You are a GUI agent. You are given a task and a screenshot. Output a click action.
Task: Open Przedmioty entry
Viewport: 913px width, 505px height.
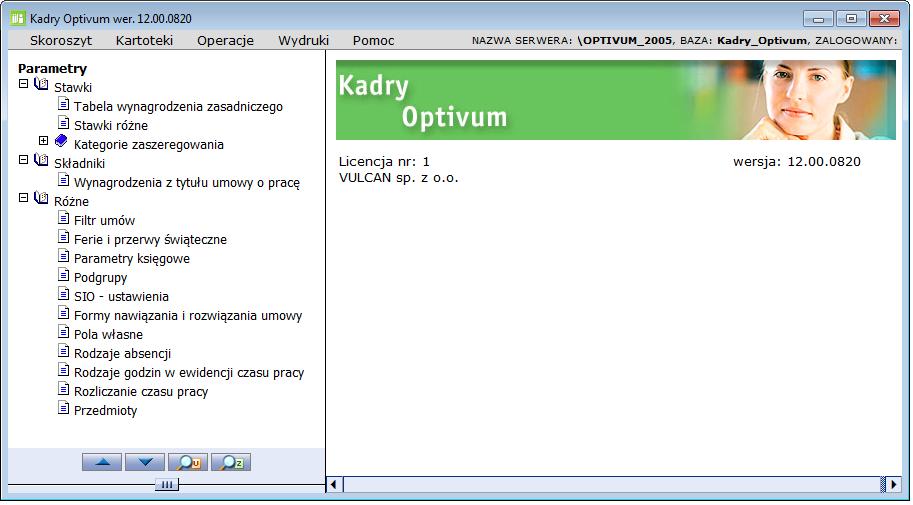click(105, 411)
